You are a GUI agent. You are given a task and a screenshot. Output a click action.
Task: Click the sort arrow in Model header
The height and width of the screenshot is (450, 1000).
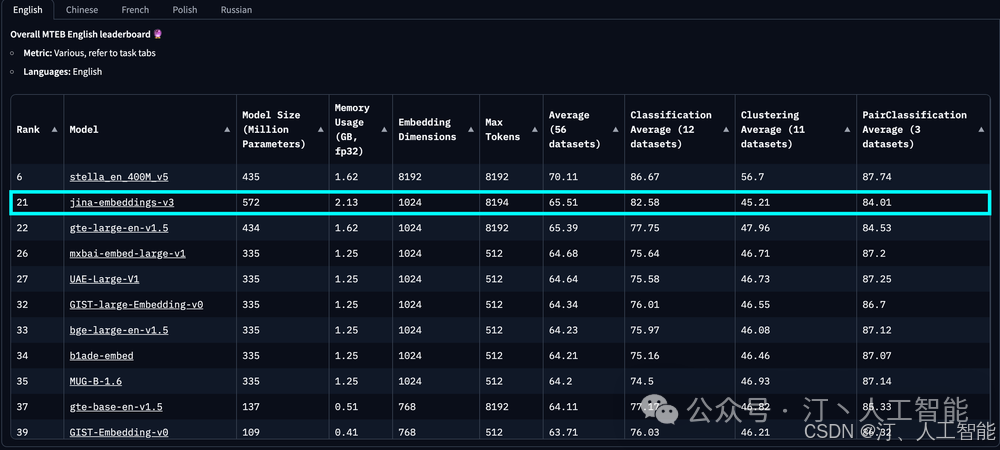coord(227,130)
